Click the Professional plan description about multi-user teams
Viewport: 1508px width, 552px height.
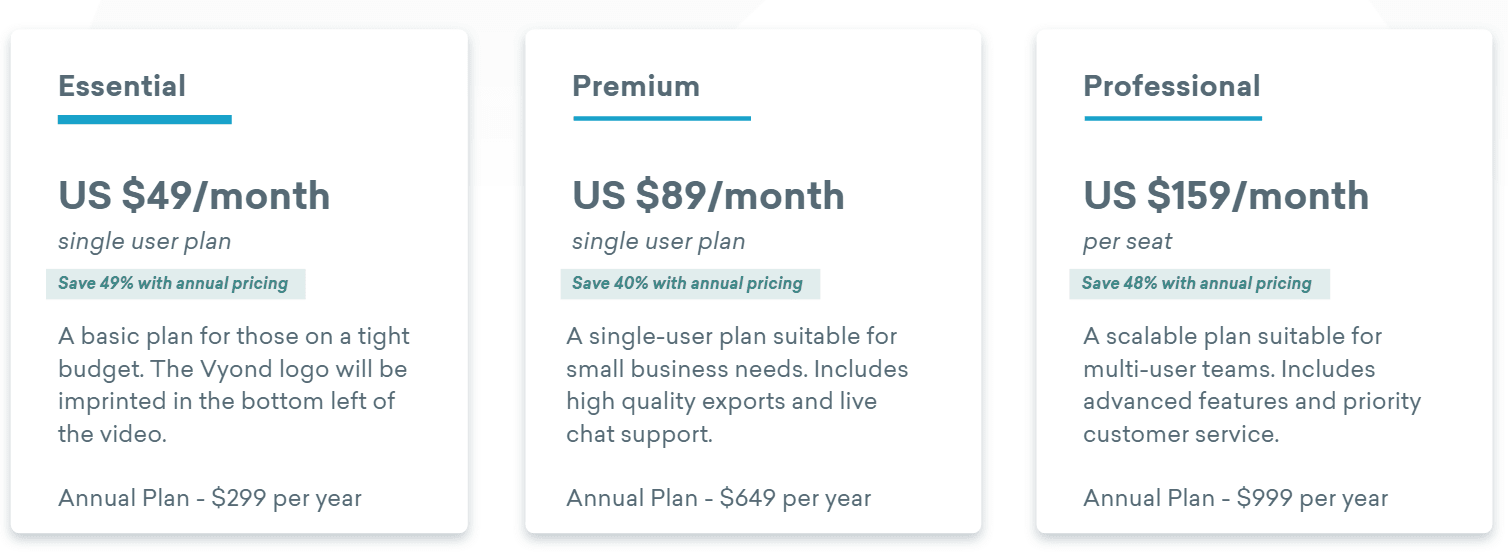tap(1252, 385)
